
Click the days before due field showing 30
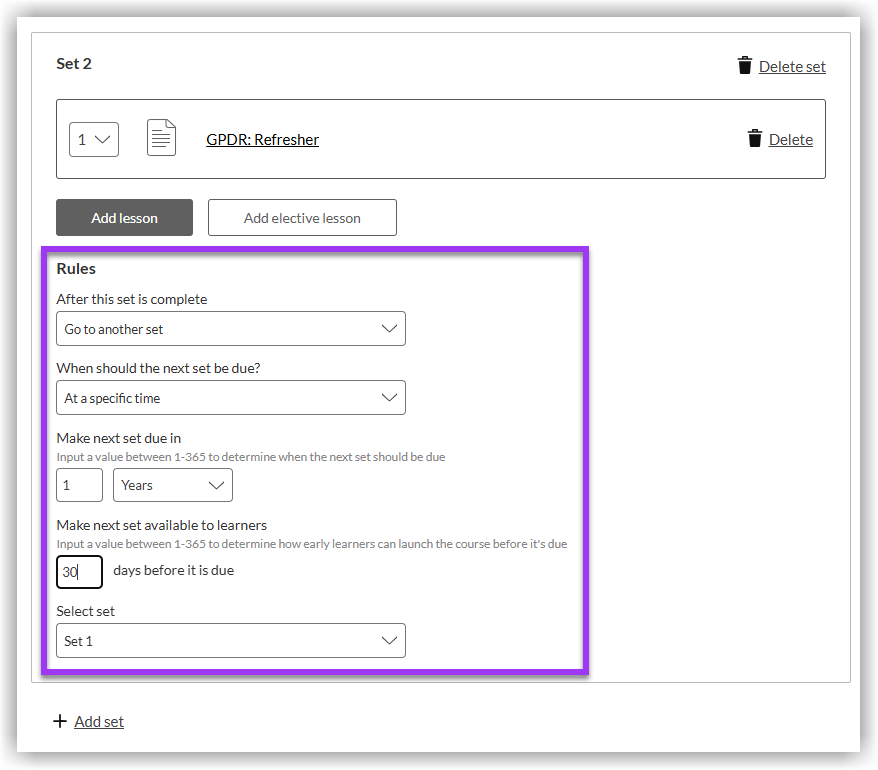(79, 571)
